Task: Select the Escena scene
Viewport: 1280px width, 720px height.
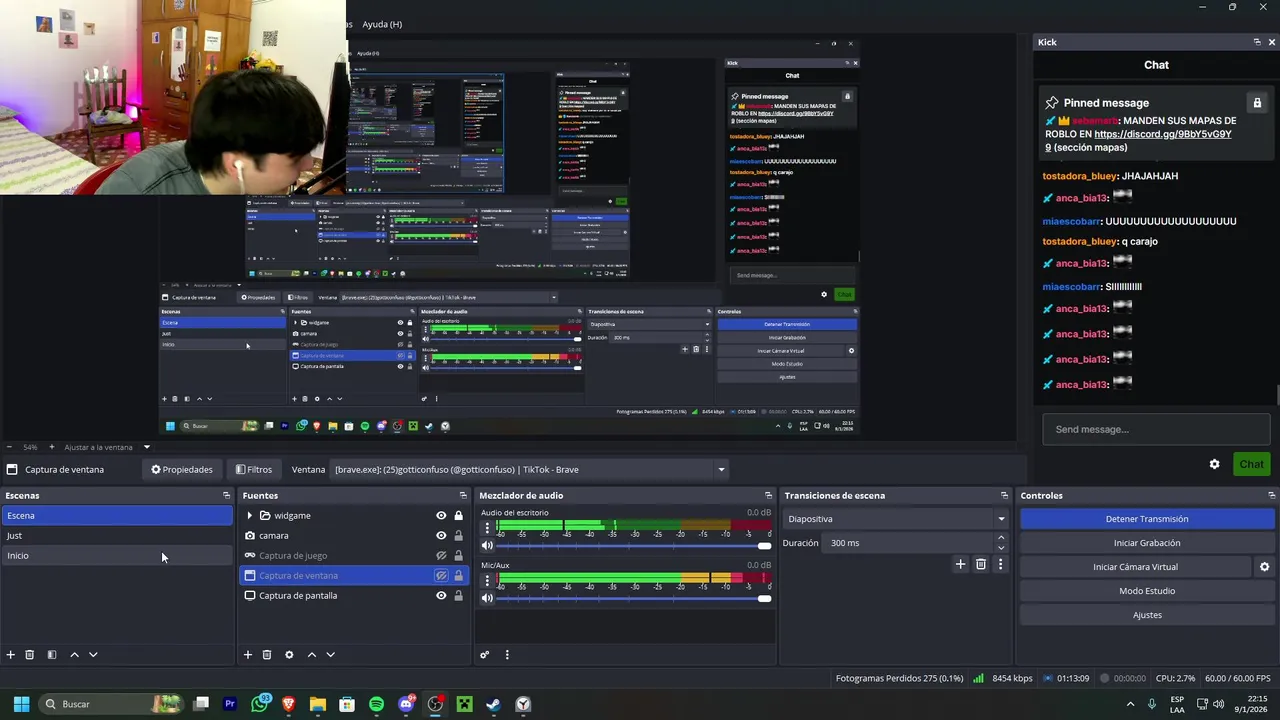Action: 117,515
